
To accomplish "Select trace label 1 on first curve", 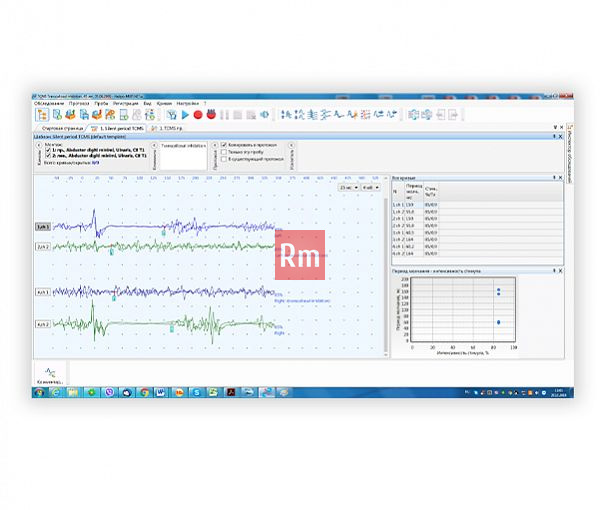I will pyautogui.click(x=43, y=227).
